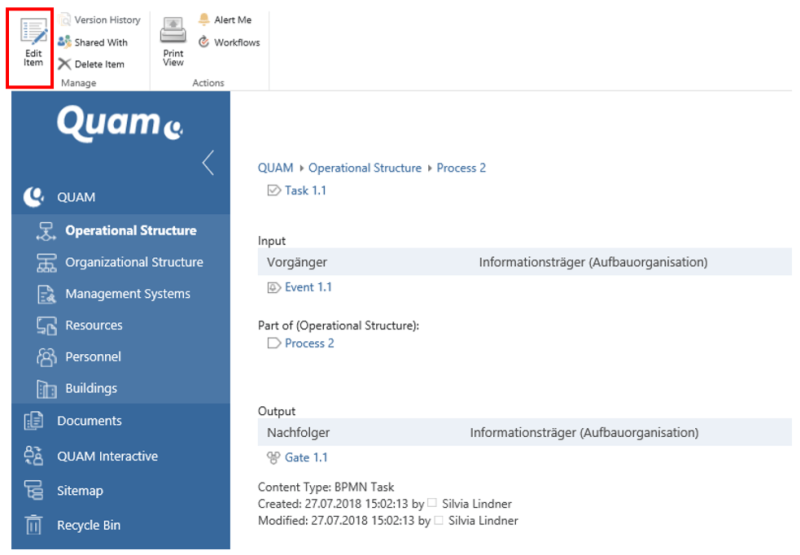Open the Gate 1.1 output link

306,457
